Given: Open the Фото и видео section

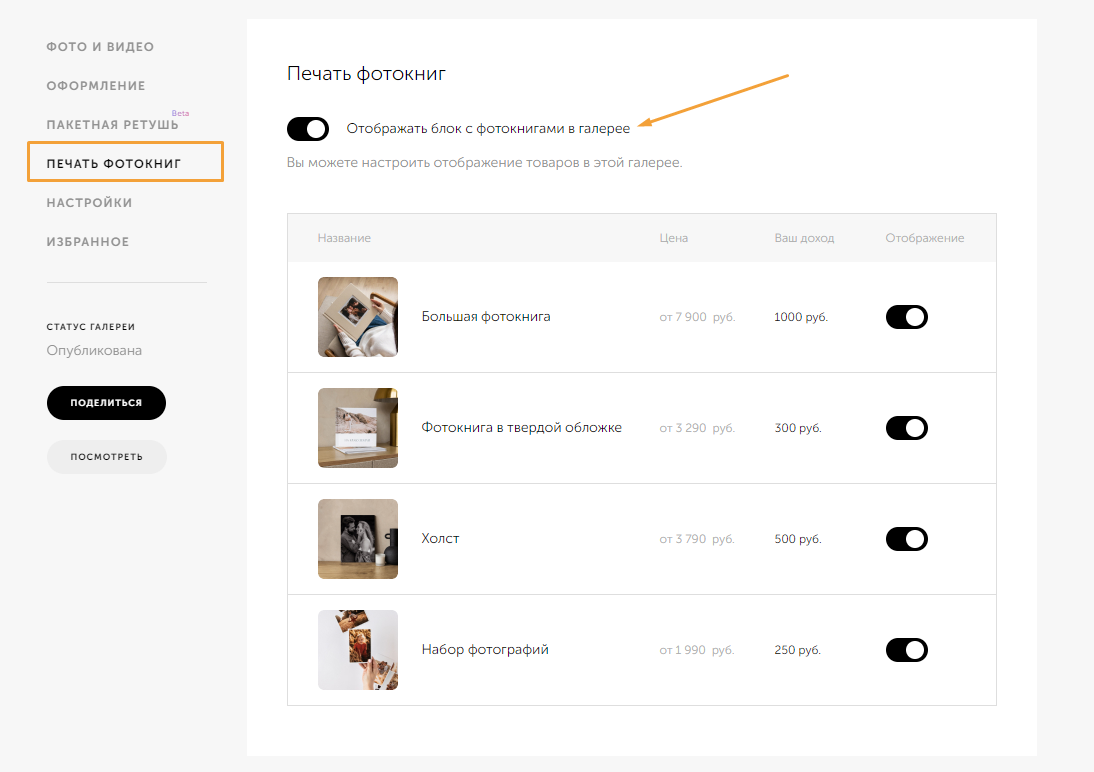Looking at the screenshot, I should 100,47.
